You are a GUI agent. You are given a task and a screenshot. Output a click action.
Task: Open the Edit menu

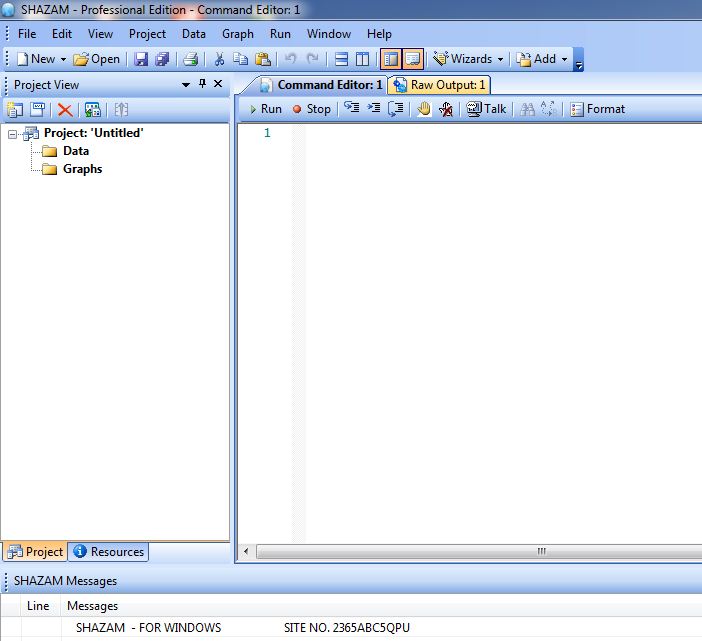pyautogui.click(x=62, y=34)
